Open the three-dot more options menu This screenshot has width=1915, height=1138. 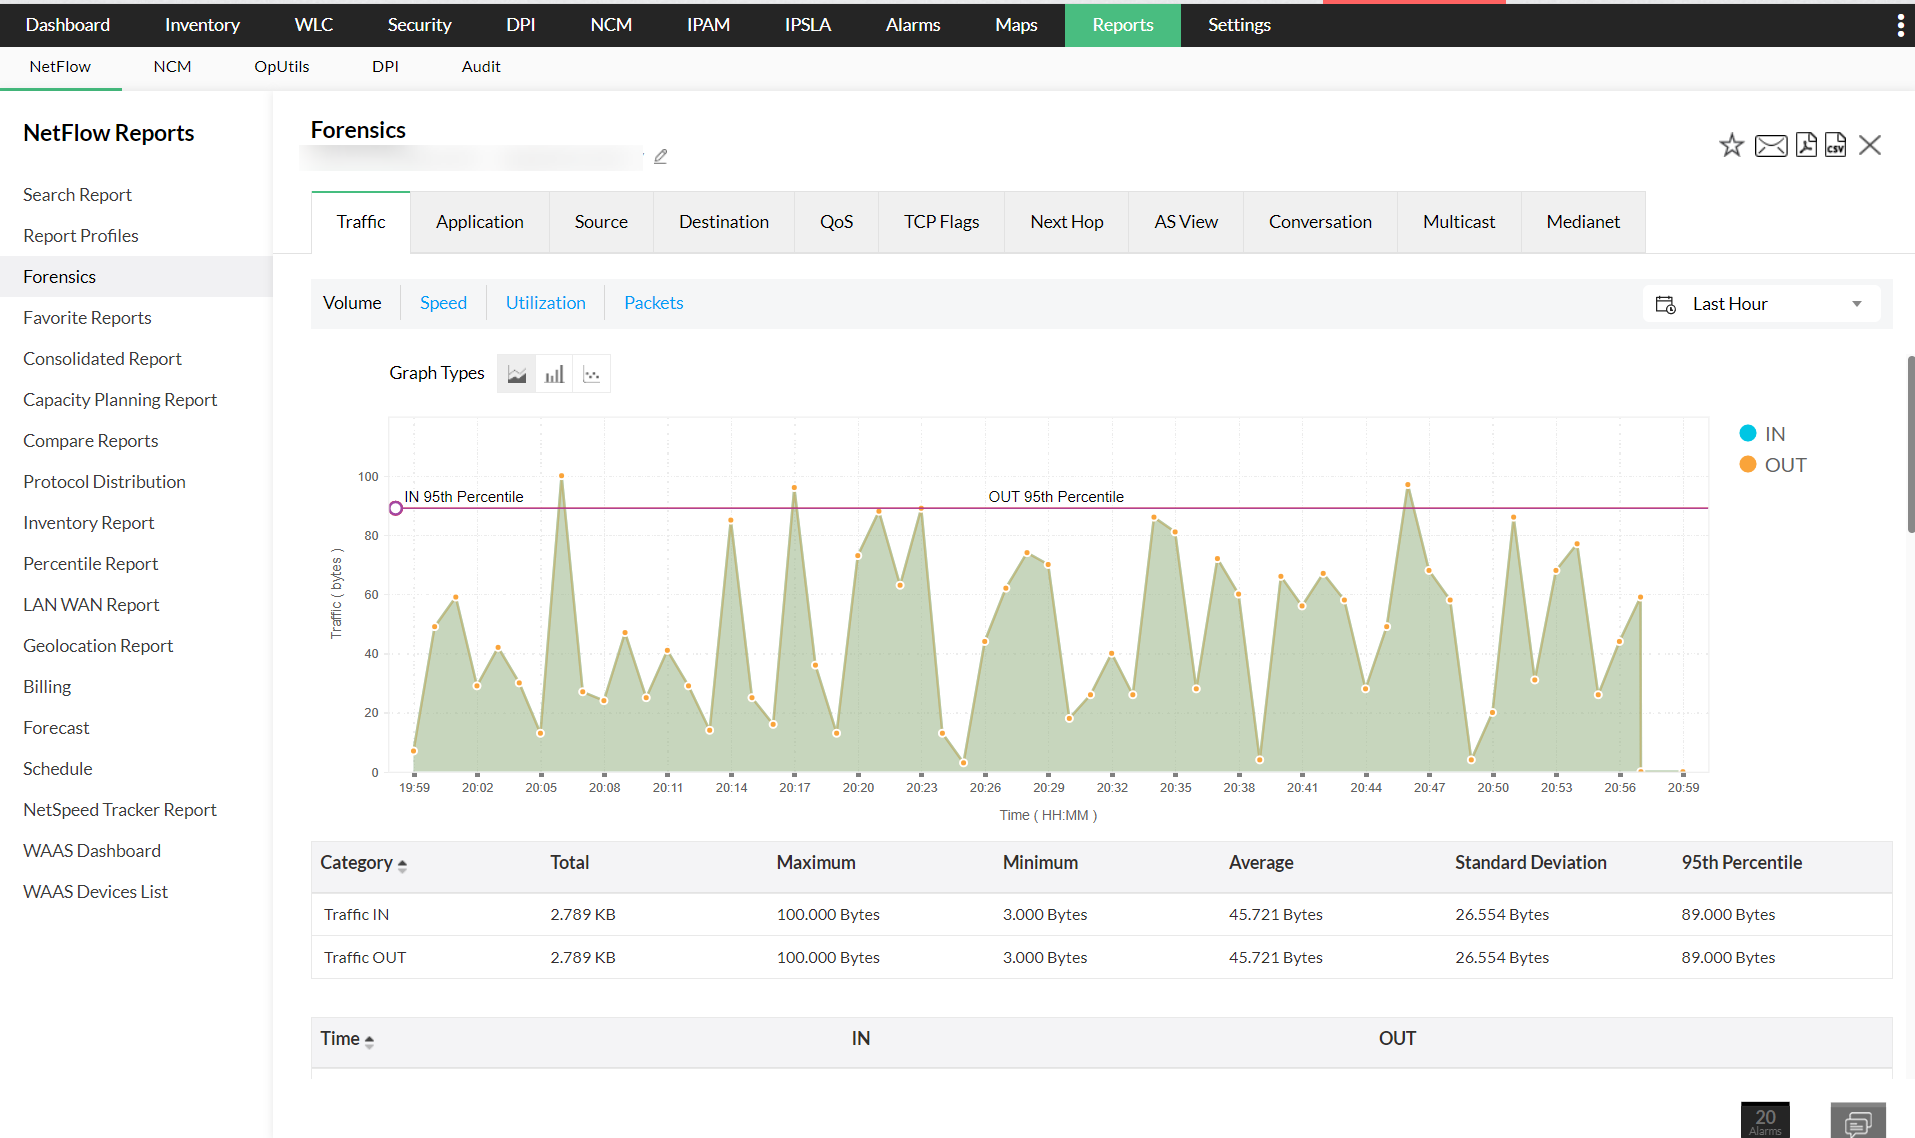[1900, 25]
